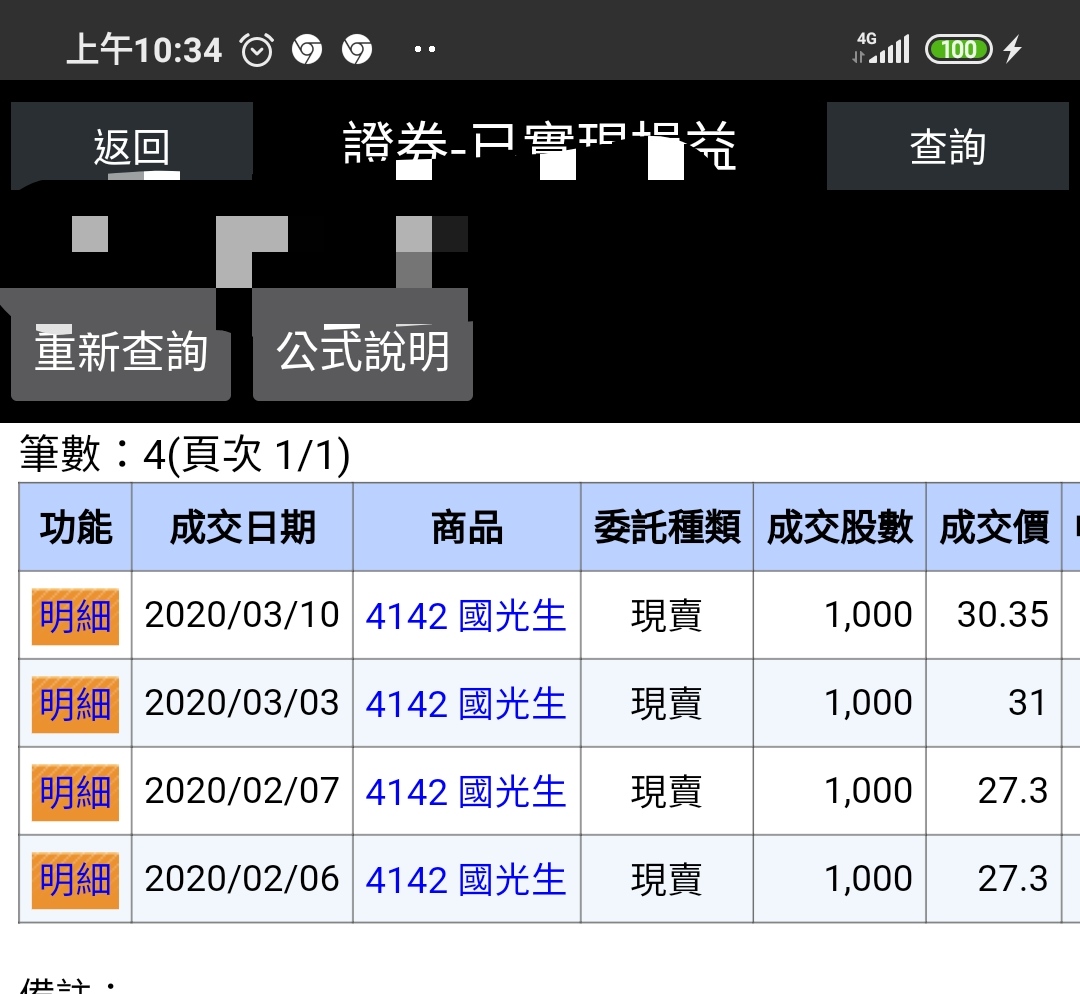The width and height of the screenshot is (1080, 994).
Task: Open 4142 國光生 link in 2020/02/07 row
Action: [x=466, y=792]
